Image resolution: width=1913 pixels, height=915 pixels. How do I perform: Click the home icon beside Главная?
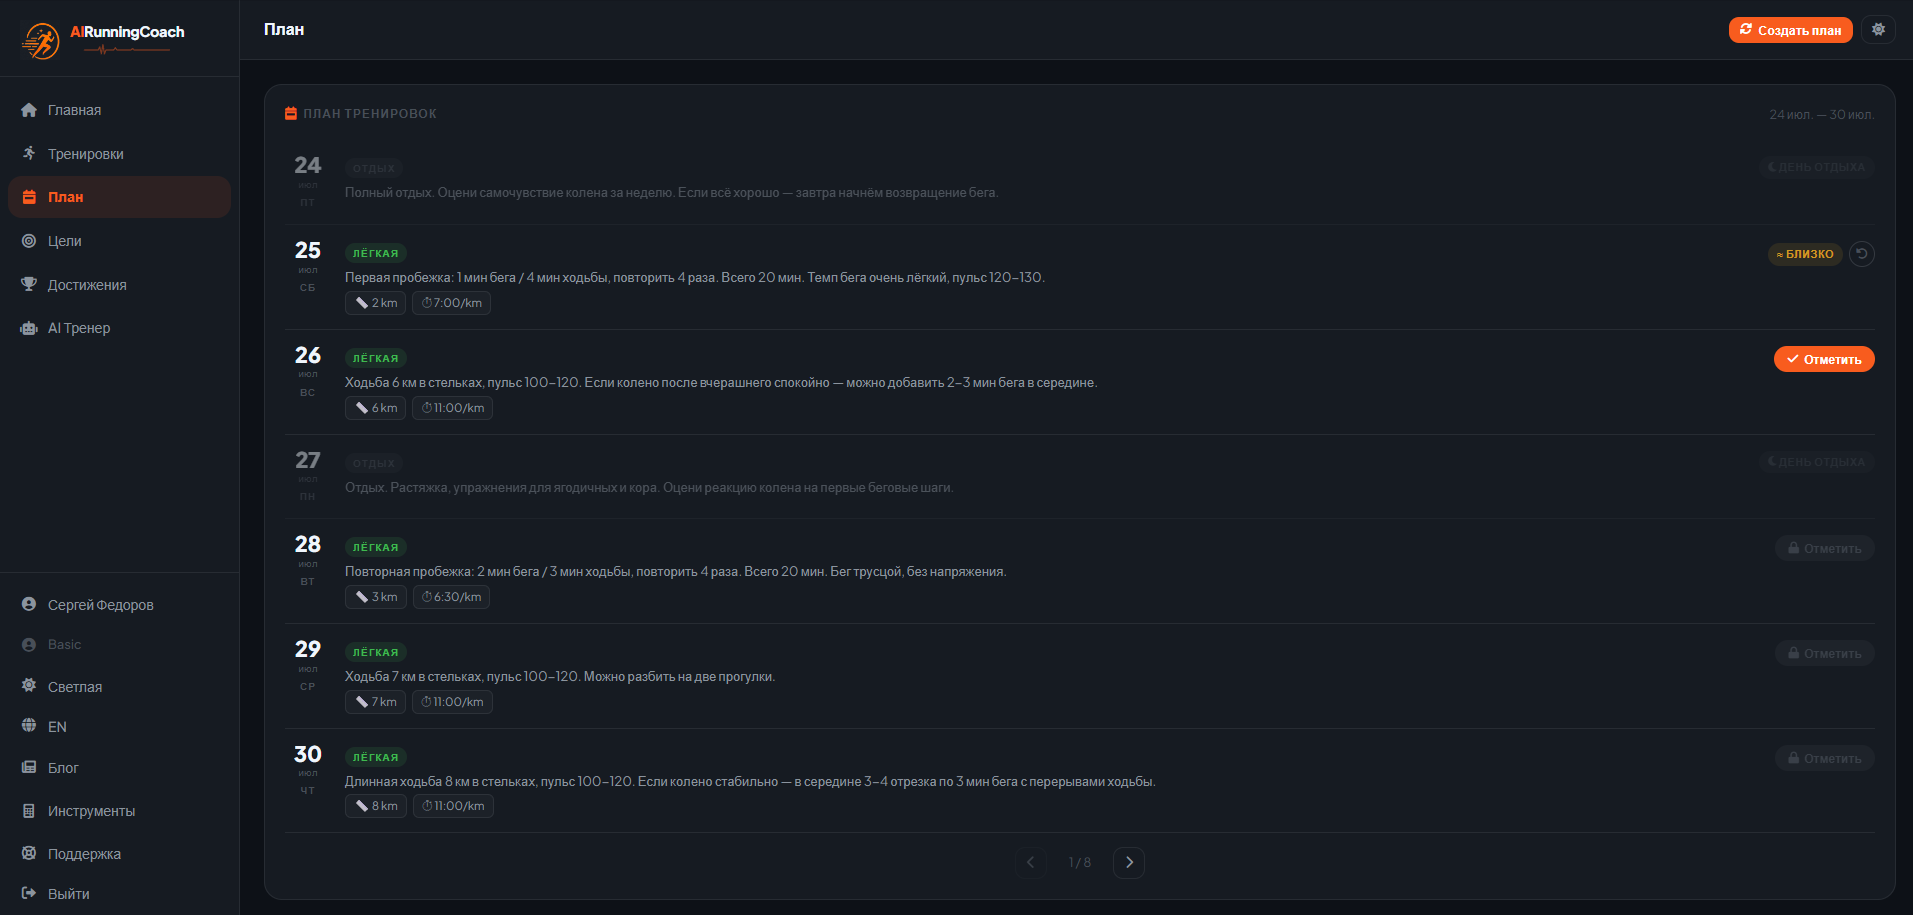pos(29,110)
